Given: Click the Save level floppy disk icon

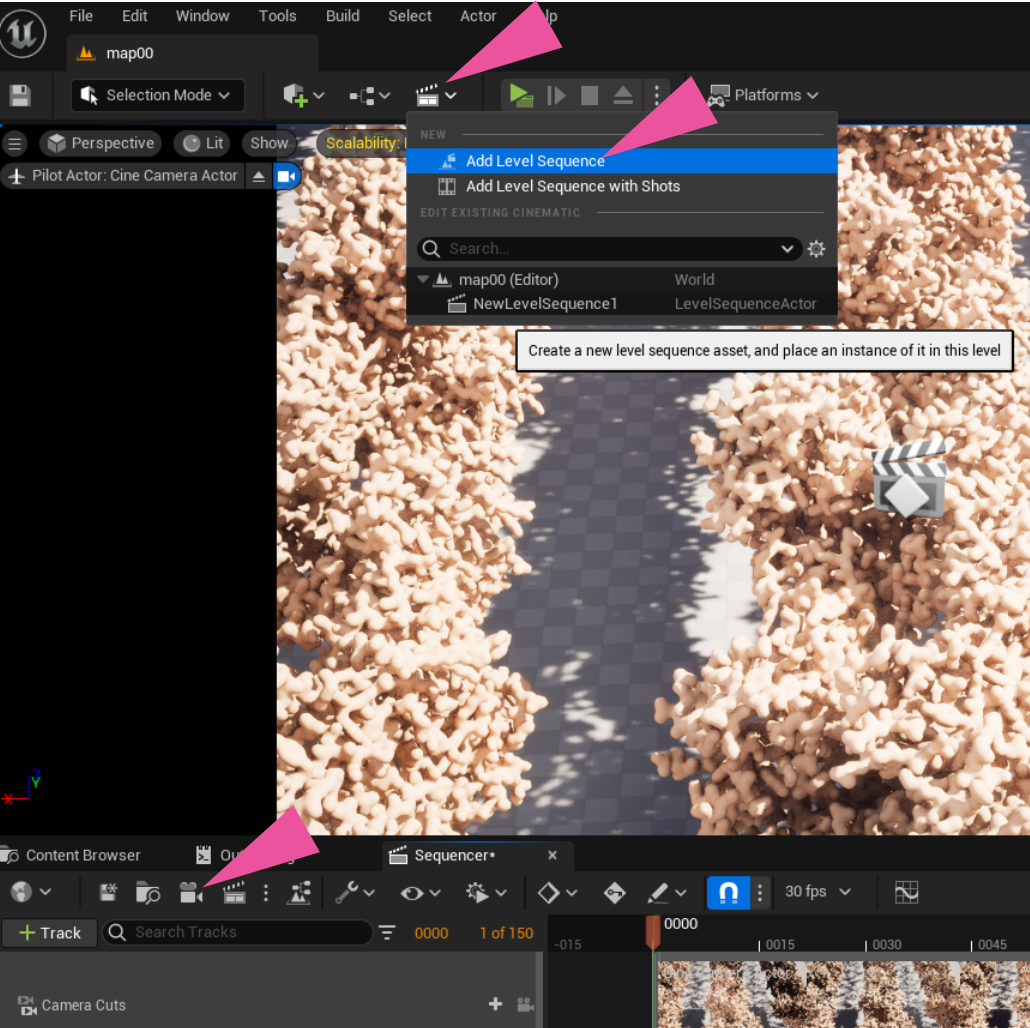Looking at the screenshot, I should [20, 95].
